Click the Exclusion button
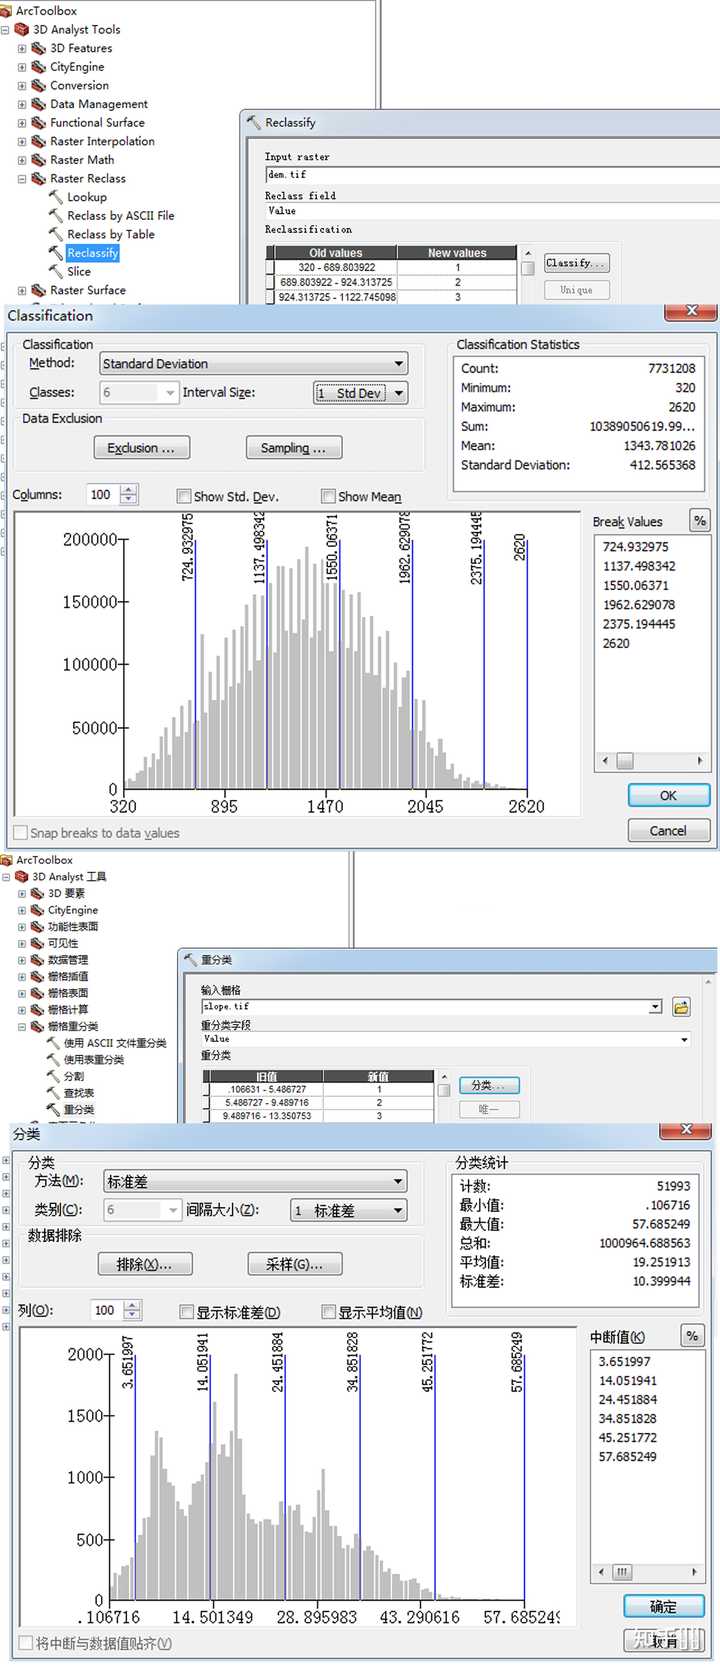 tap(141, 448)
